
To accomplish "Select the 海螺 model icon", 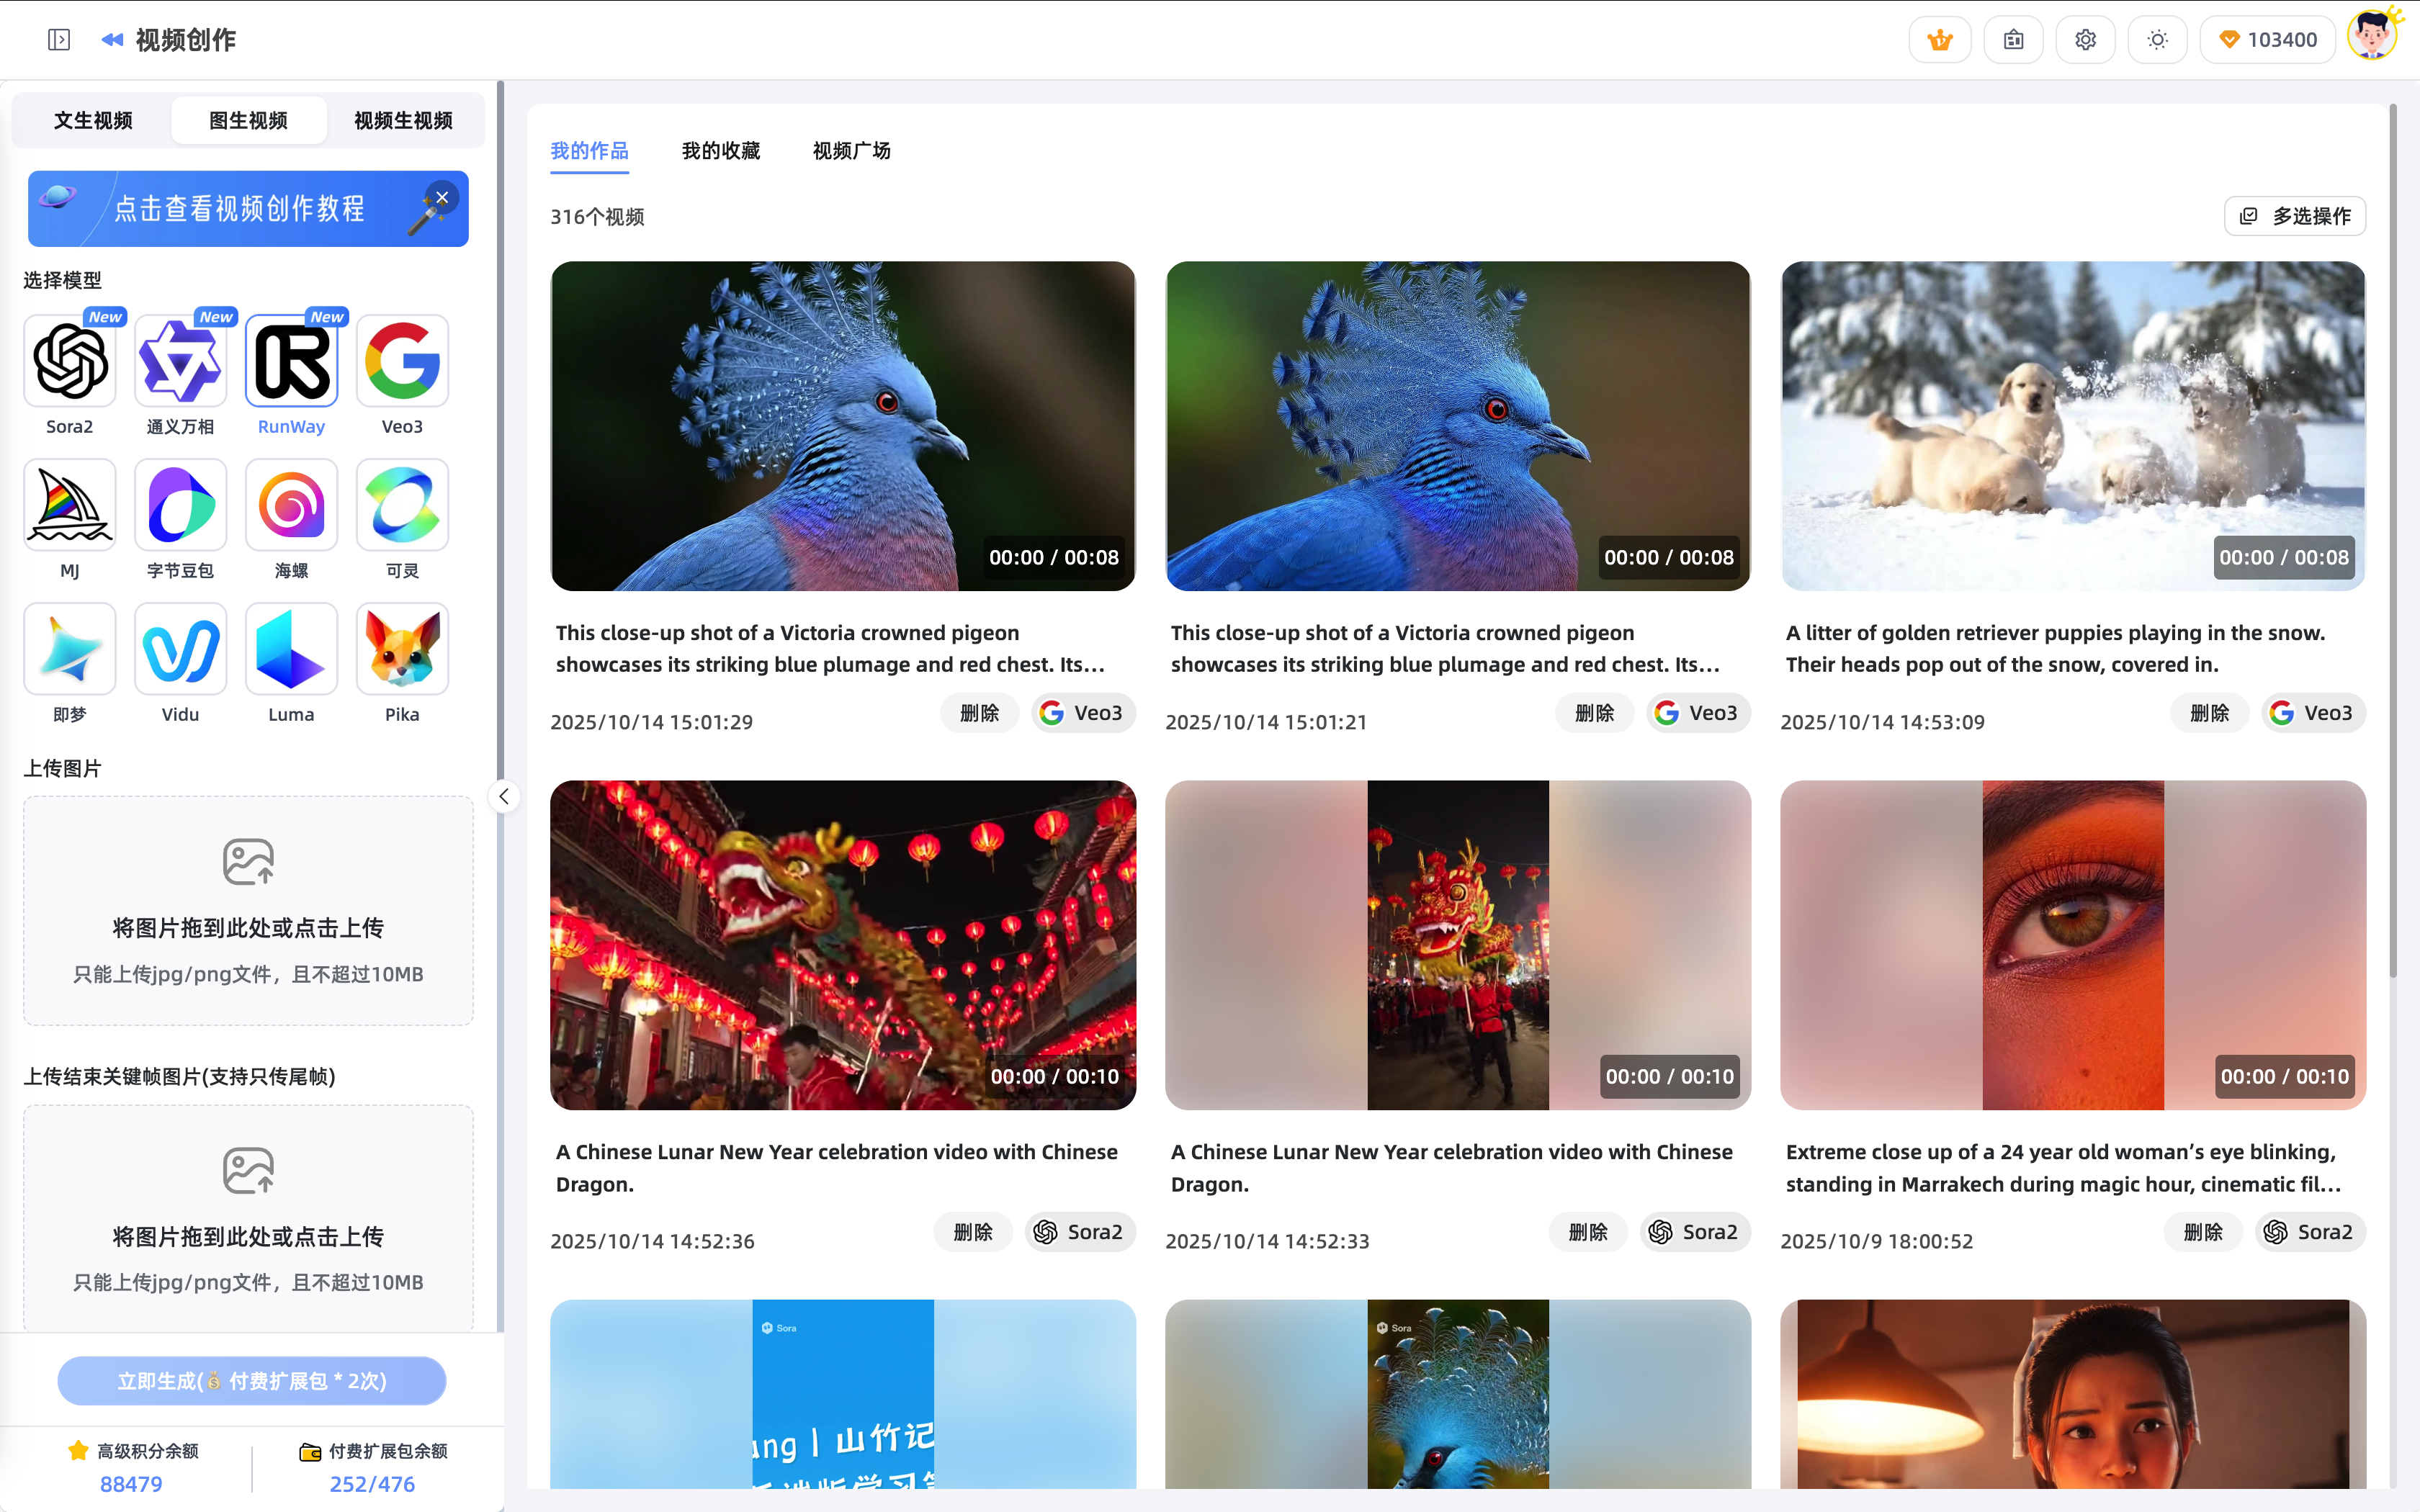I will 292,505.
